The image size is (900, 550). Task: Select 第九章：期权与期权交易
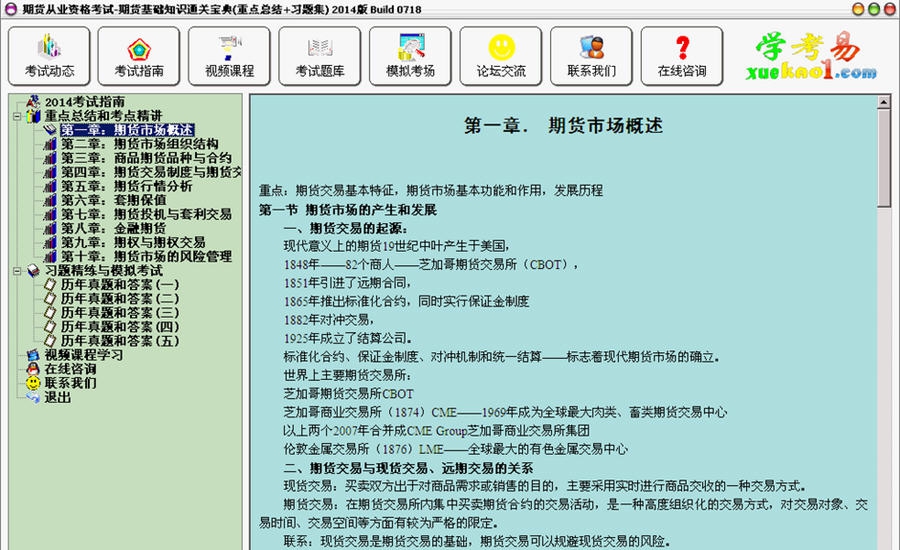pos(133,242)
